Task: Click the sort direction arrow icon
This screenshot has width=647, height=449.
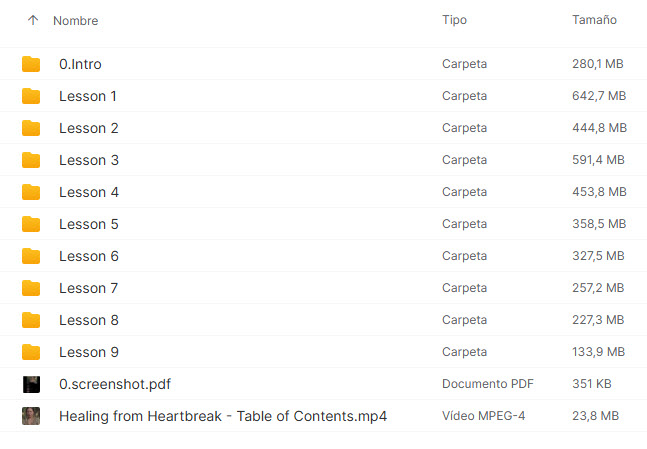Action: coord(33,20)
